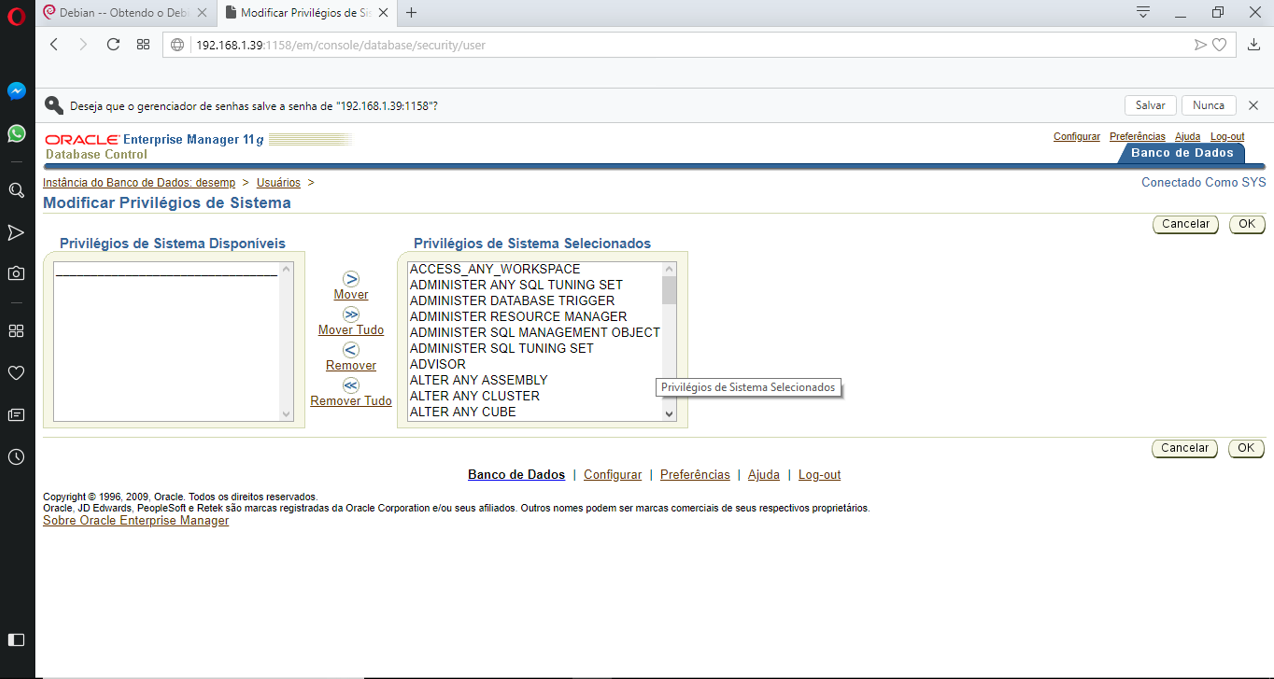Image resolution: width=1274 pixels, height=679 pixels.
Task: Open start page grid button
Action: click(x=143, y=44)
